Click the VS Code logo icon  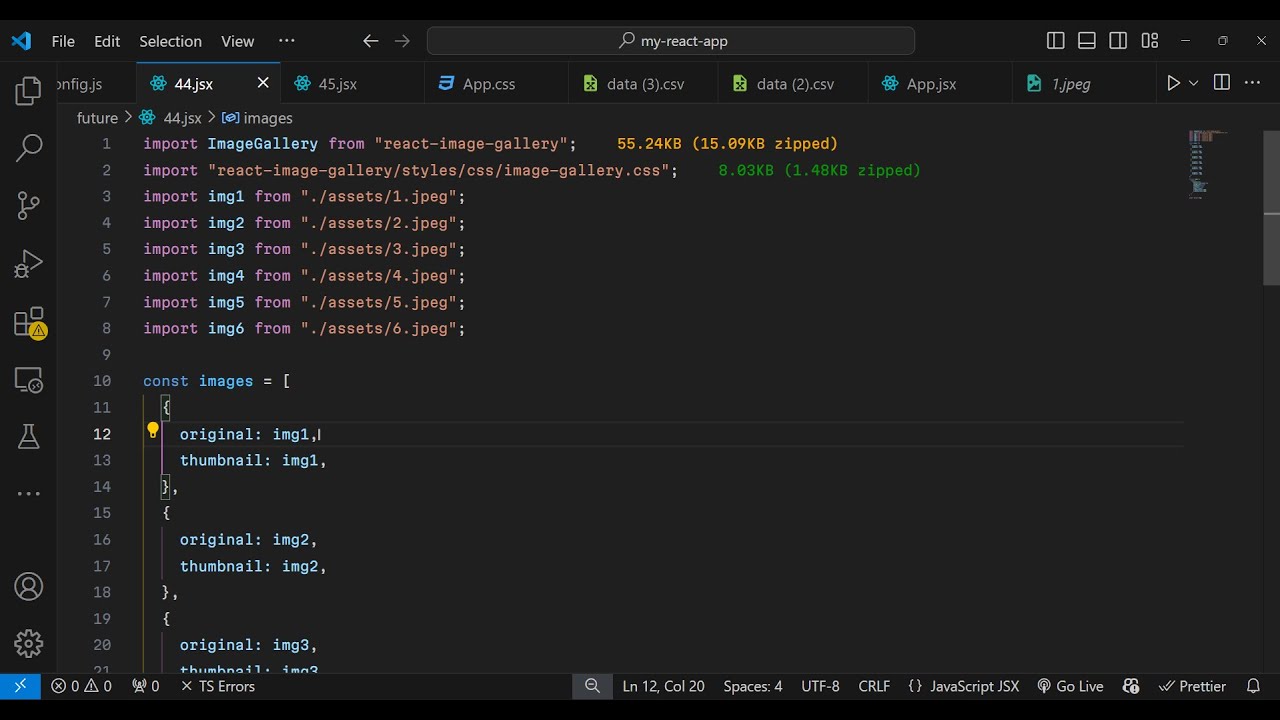pyautogui.click(x=21, y=41)
